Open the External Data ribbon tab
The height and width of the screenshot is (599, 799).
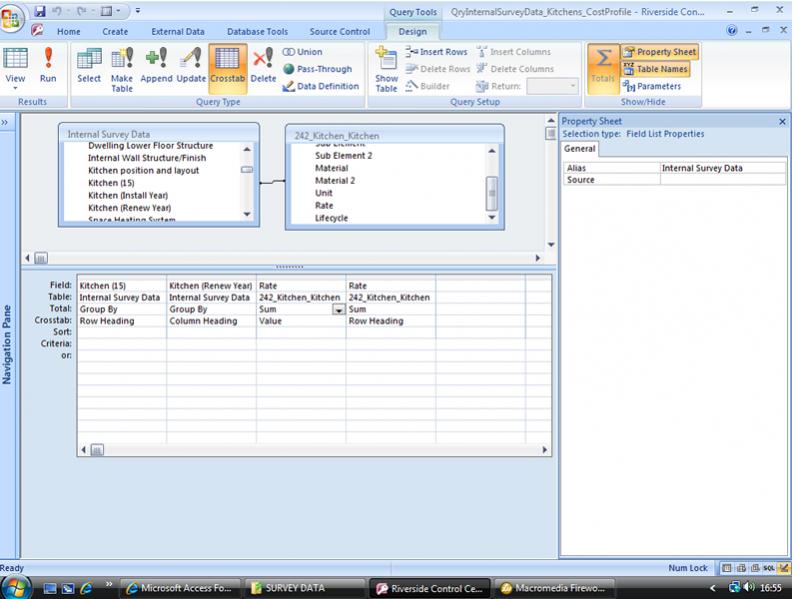tap(177, 31)
